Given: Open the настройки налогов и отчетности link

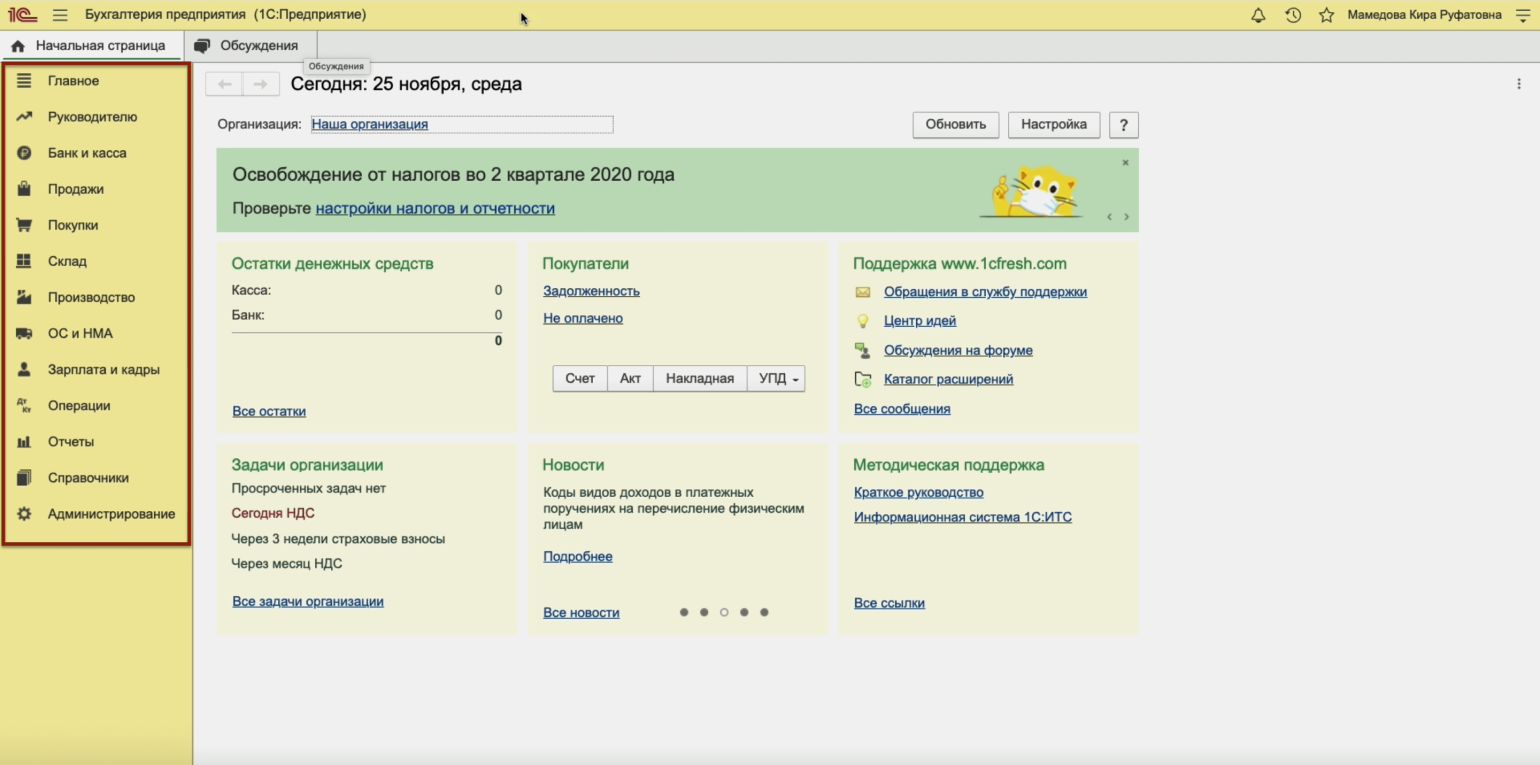Looking at the screenshot, I should tap(435, 208).
